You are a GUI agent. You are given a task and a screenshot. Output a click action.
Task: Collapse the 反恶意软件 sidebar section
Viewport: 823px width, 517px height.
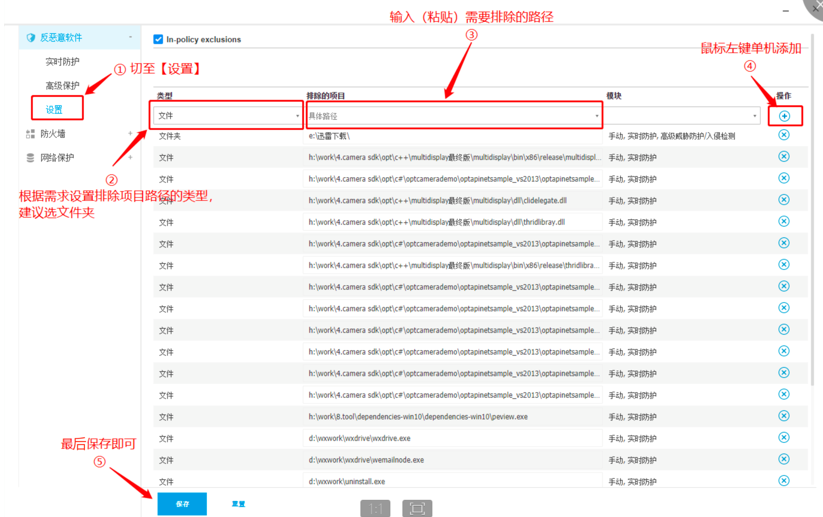pos(130,38)
